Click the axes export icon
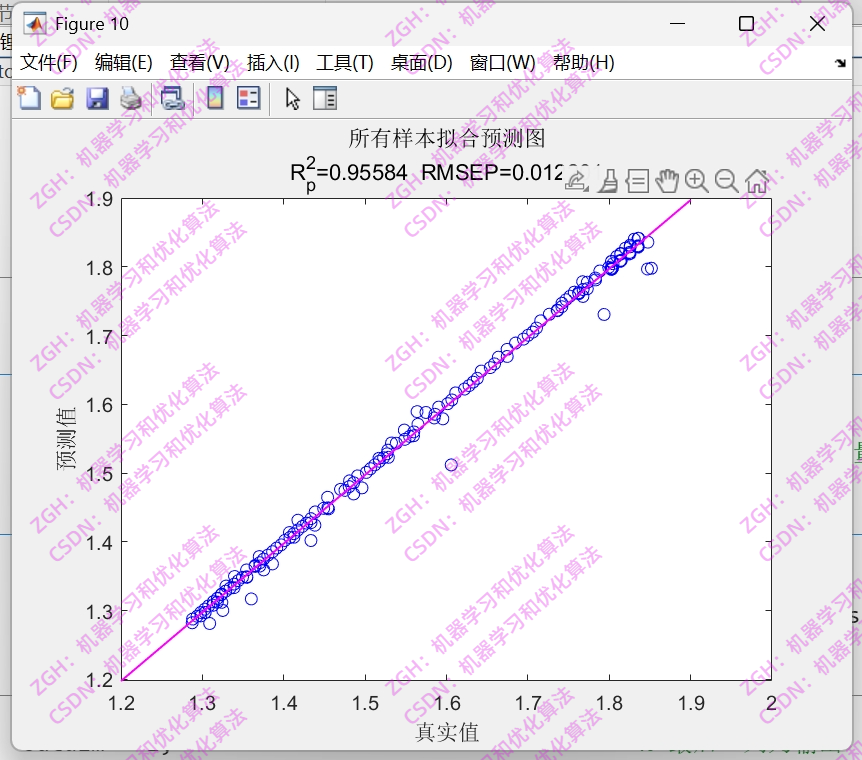The image size is (862, 760). coord(577,181)
